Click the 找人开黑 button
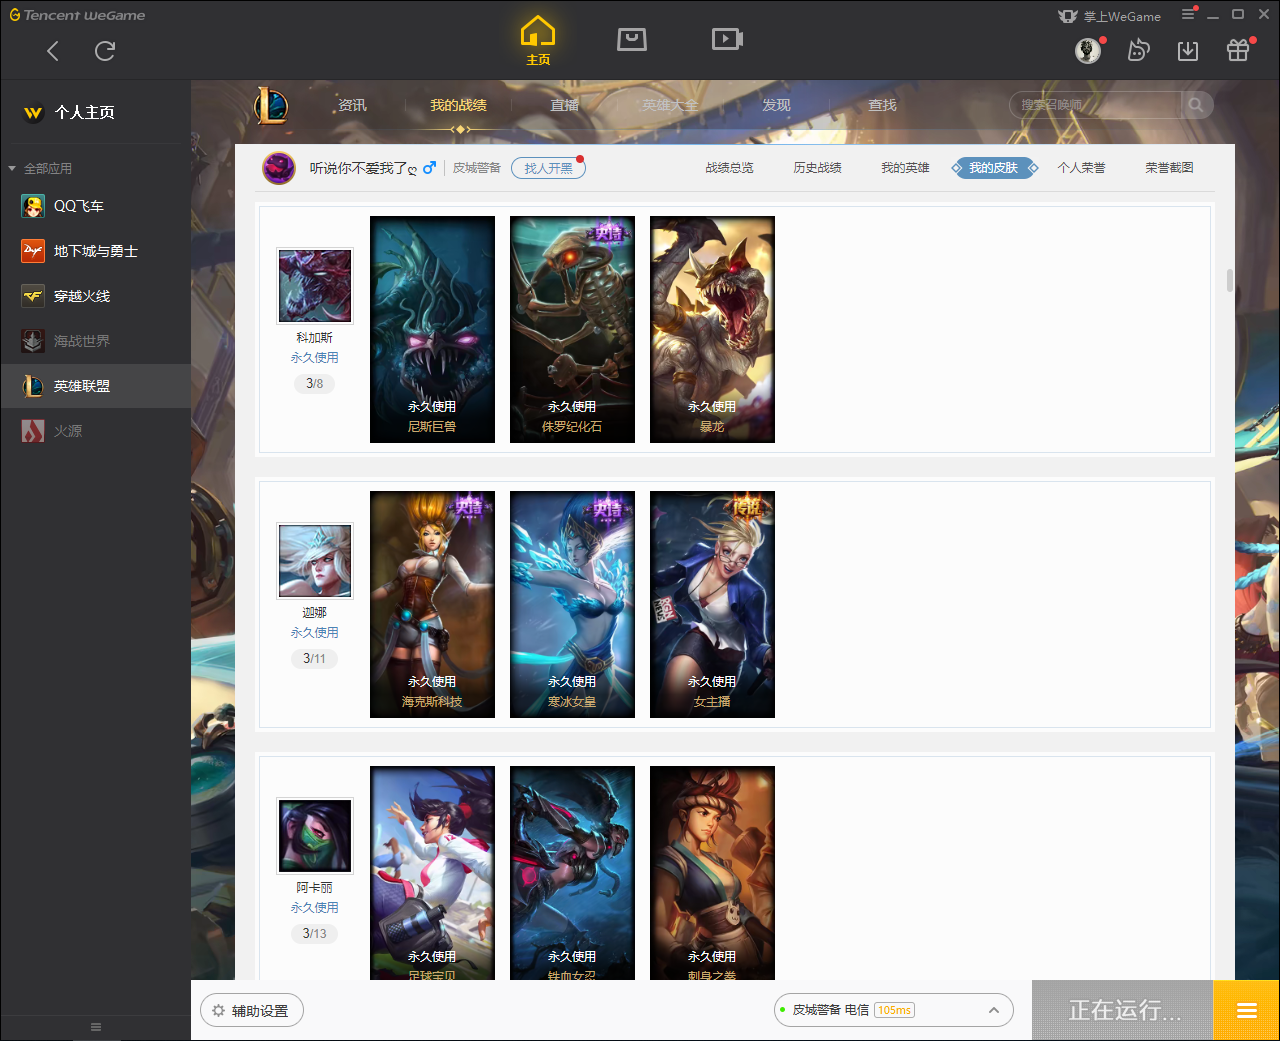The image size is (1280, 1041). point(548,168)
